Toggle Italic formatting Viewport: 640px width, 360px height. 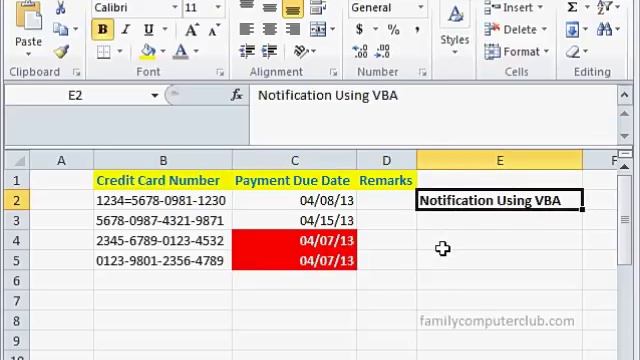[126, 30]
